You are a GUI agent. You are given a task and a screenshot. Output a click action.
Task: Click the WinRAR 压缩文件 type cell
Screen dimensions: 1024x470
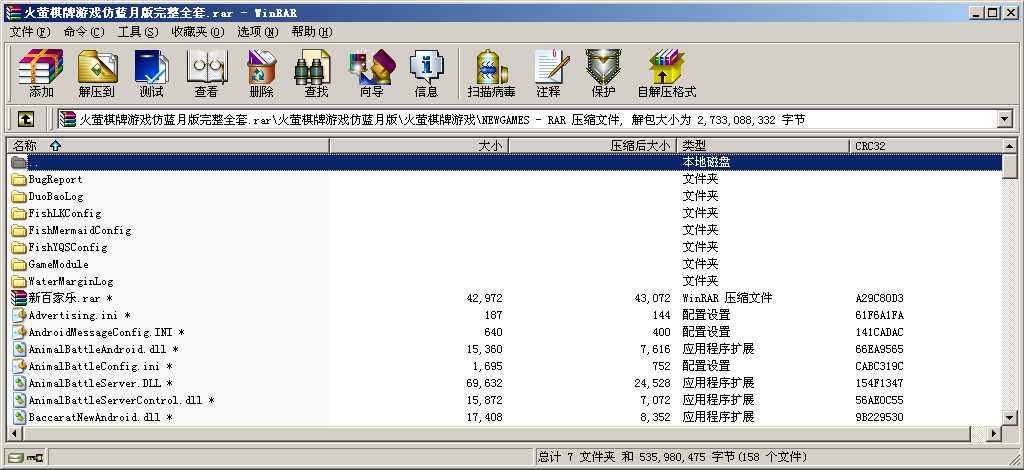(727, 298)
